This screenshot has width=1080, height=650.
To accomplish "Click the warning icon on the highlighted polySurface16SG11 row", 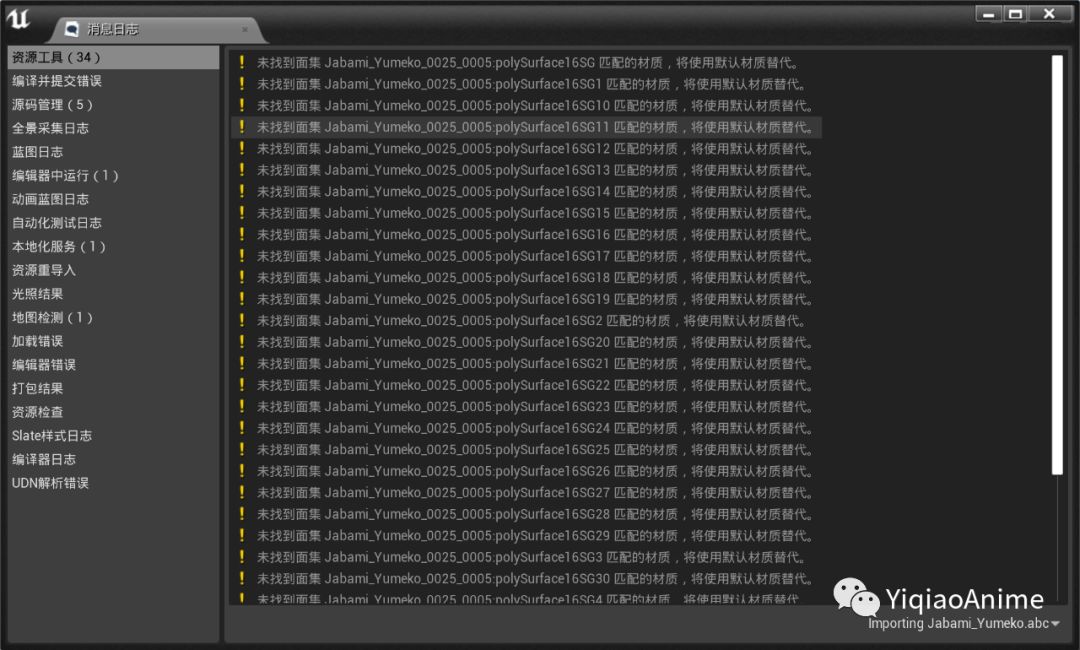I will 242,127.
